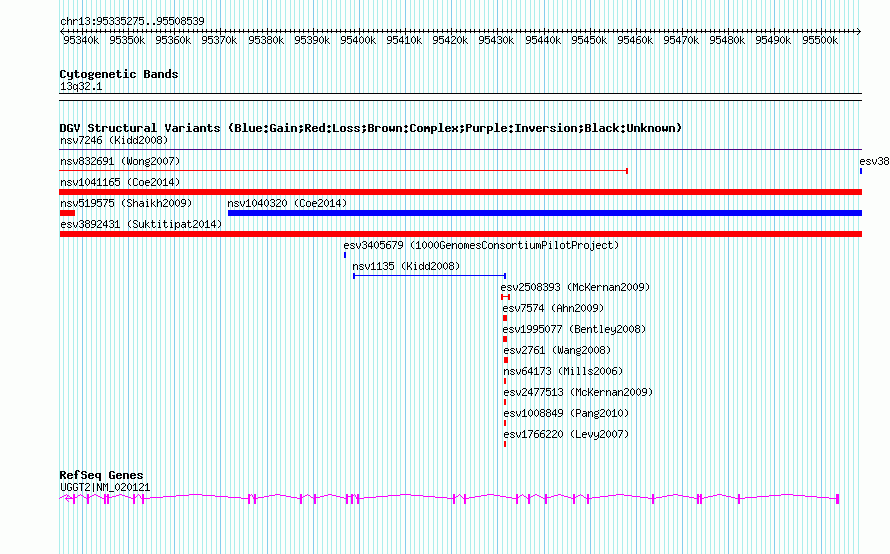The width and height of the screenshot is (890, 554).
Task: Select variant label nsv519575 (Shaikh2009)
Action: [126, 203]
